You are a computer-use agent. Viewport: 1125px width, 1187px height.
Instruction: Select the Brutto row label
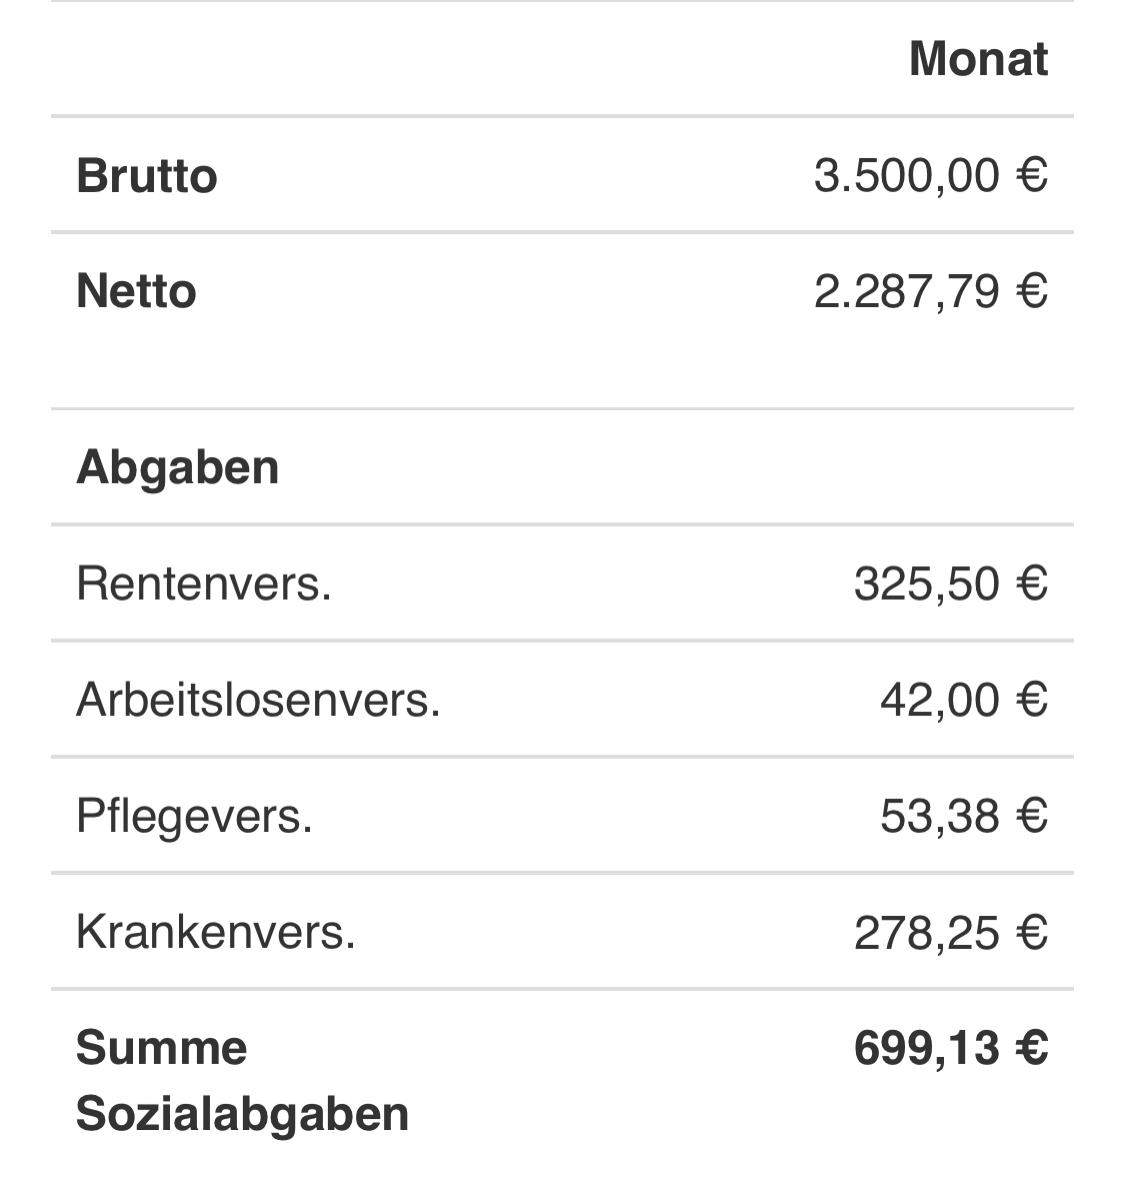(x=147, y=176)
